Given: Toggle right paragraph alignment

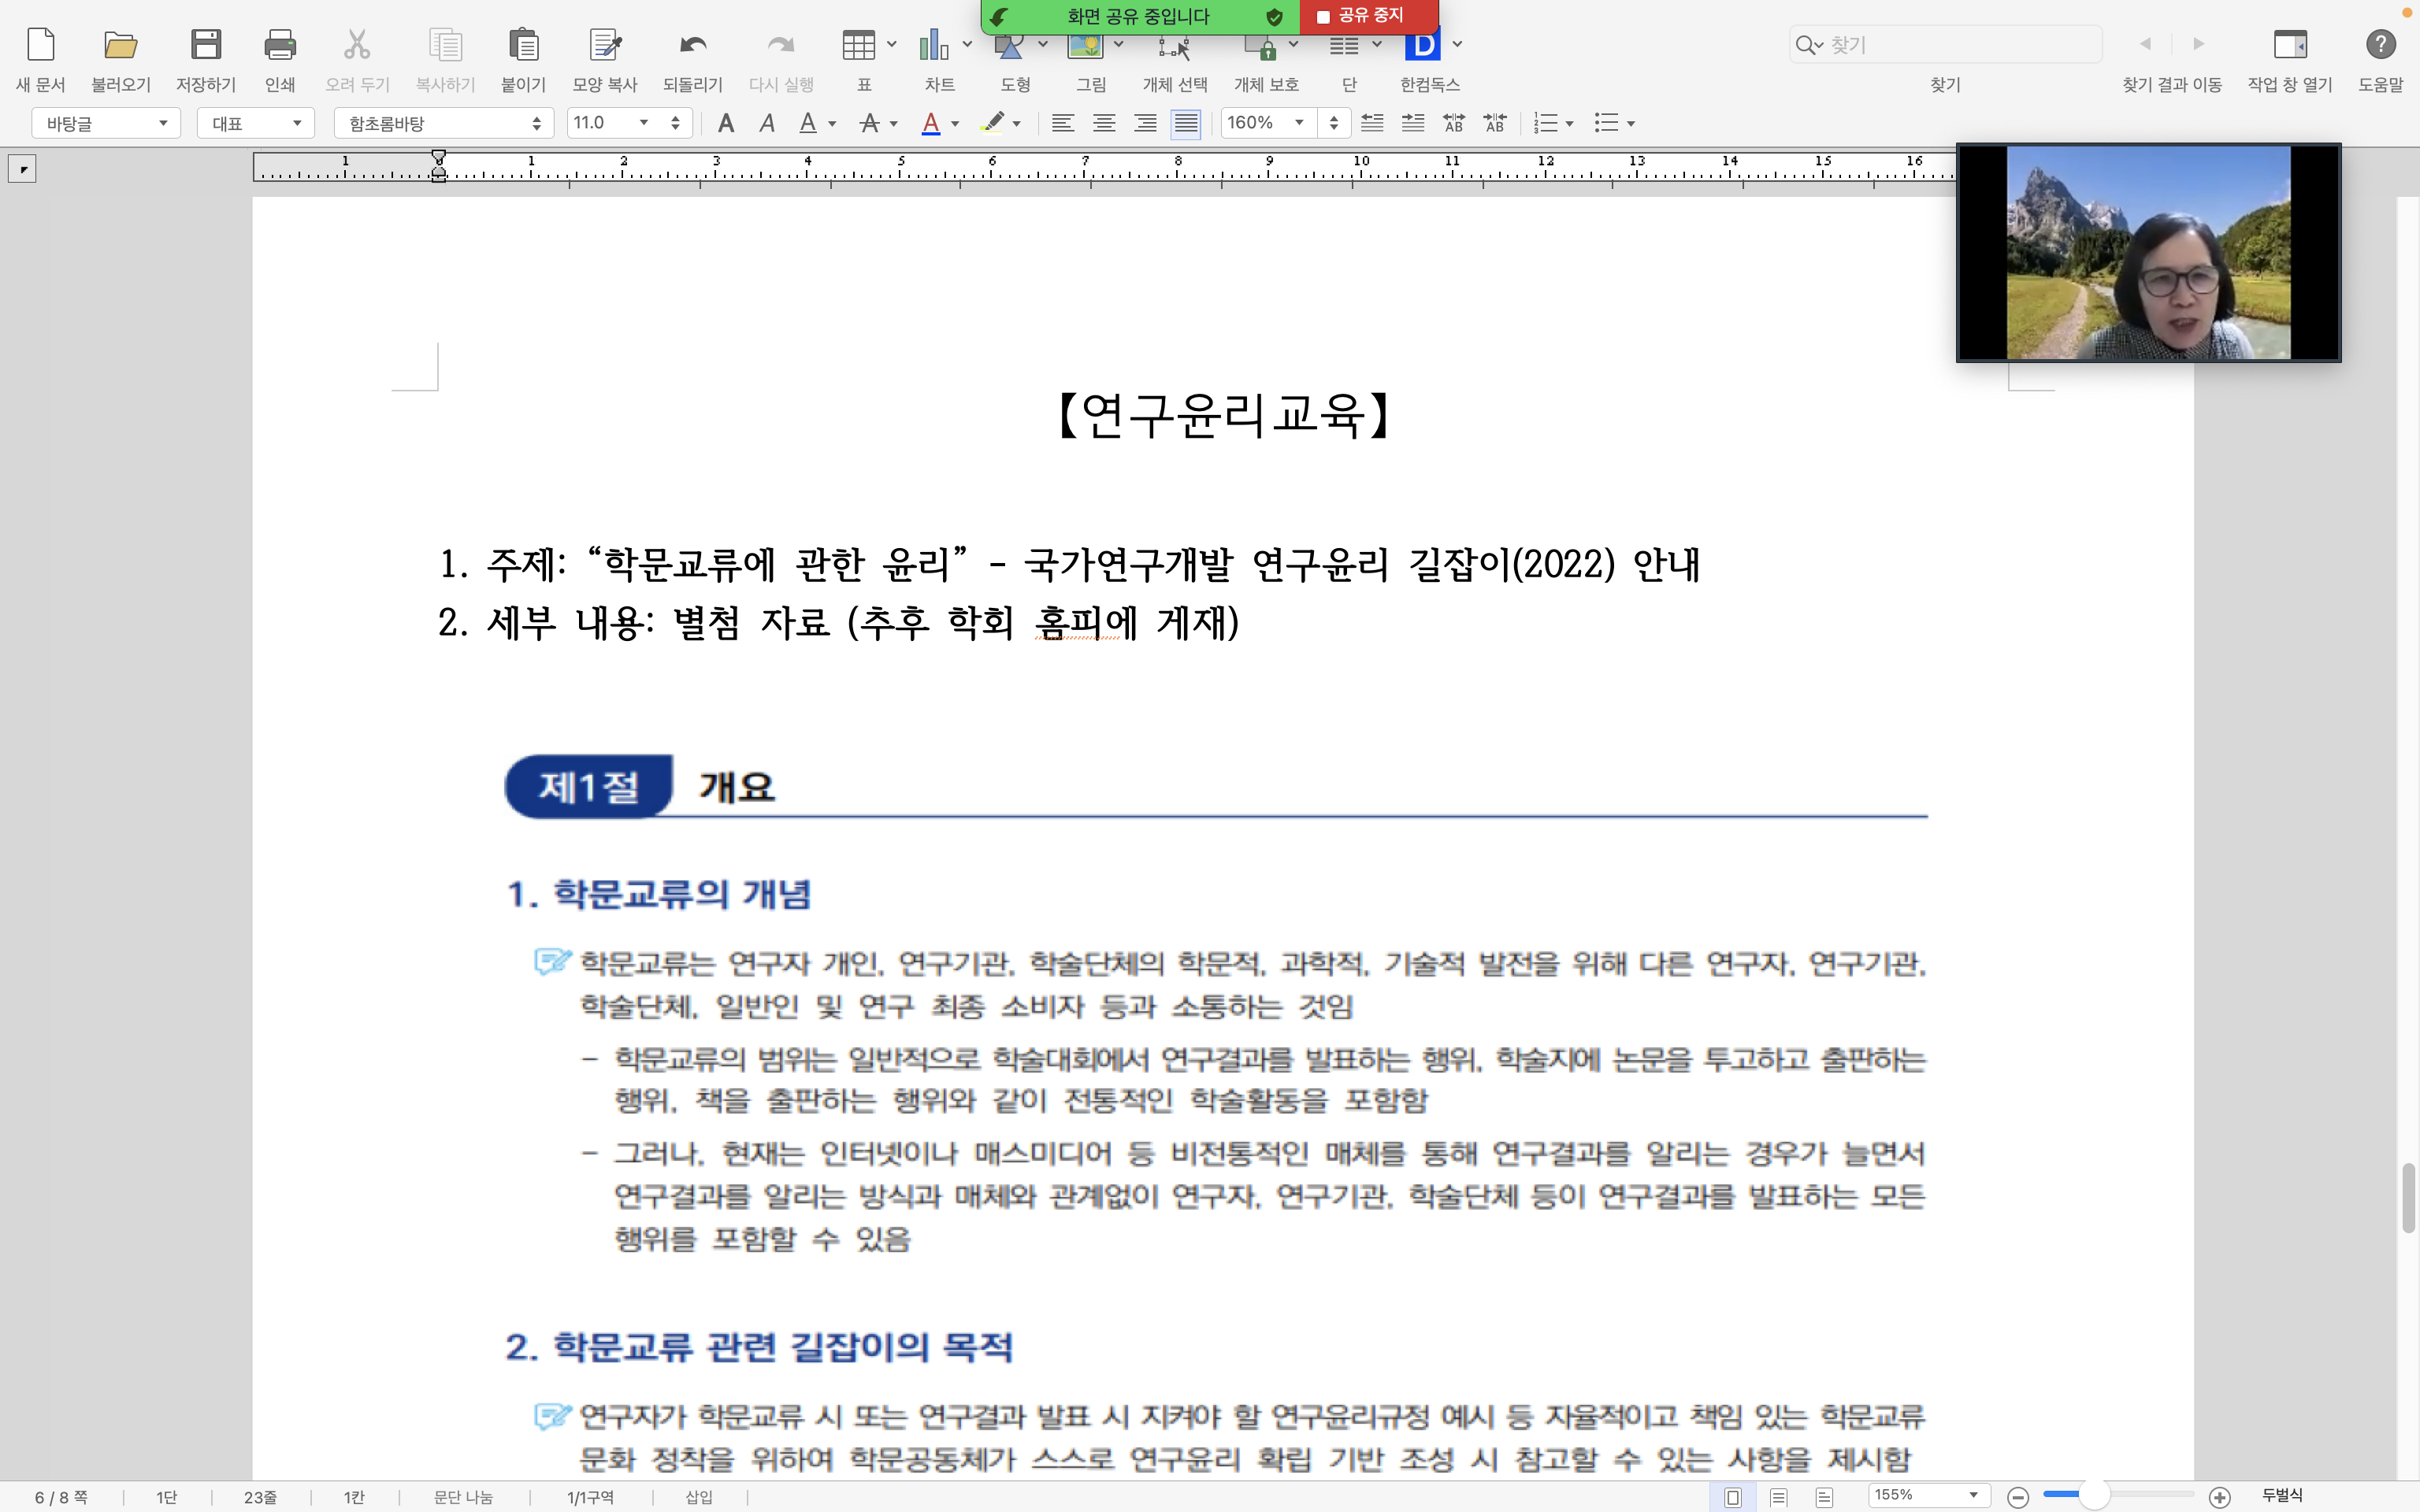Looking at the screenshot, I should [1145, 123].
